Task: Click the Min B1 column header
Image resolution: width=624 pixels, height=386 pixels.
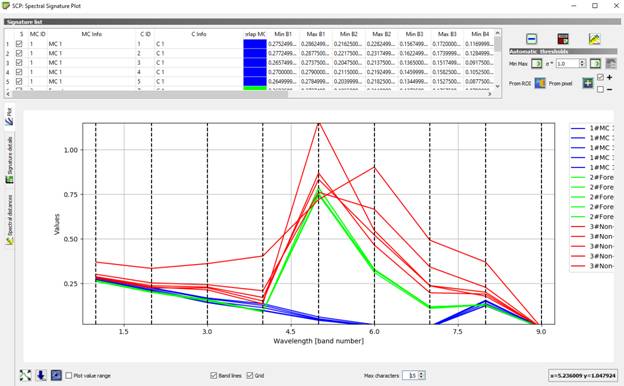Action: tap(283, 34)
